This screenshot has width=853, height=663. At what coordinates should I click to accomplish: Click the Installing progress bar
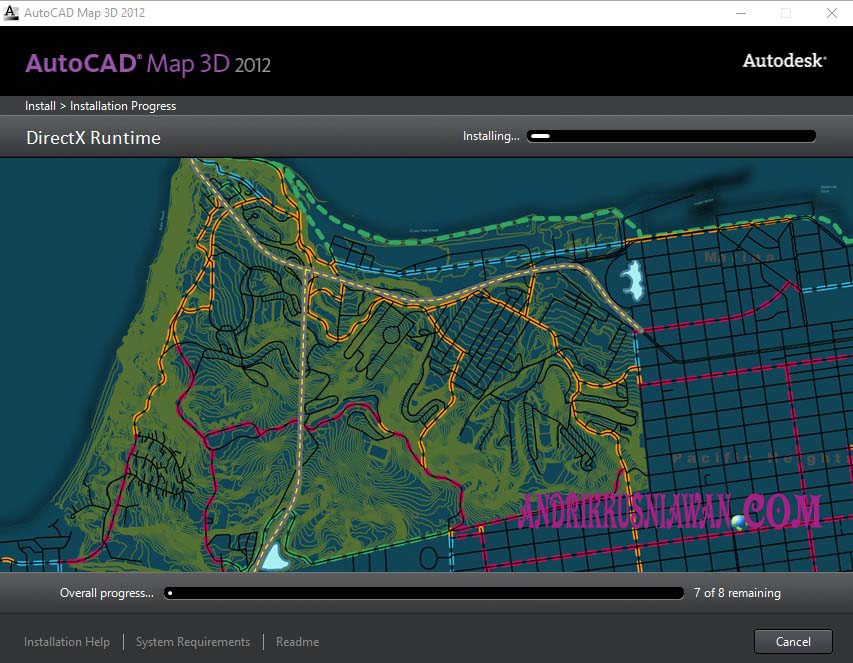(670, 135)
